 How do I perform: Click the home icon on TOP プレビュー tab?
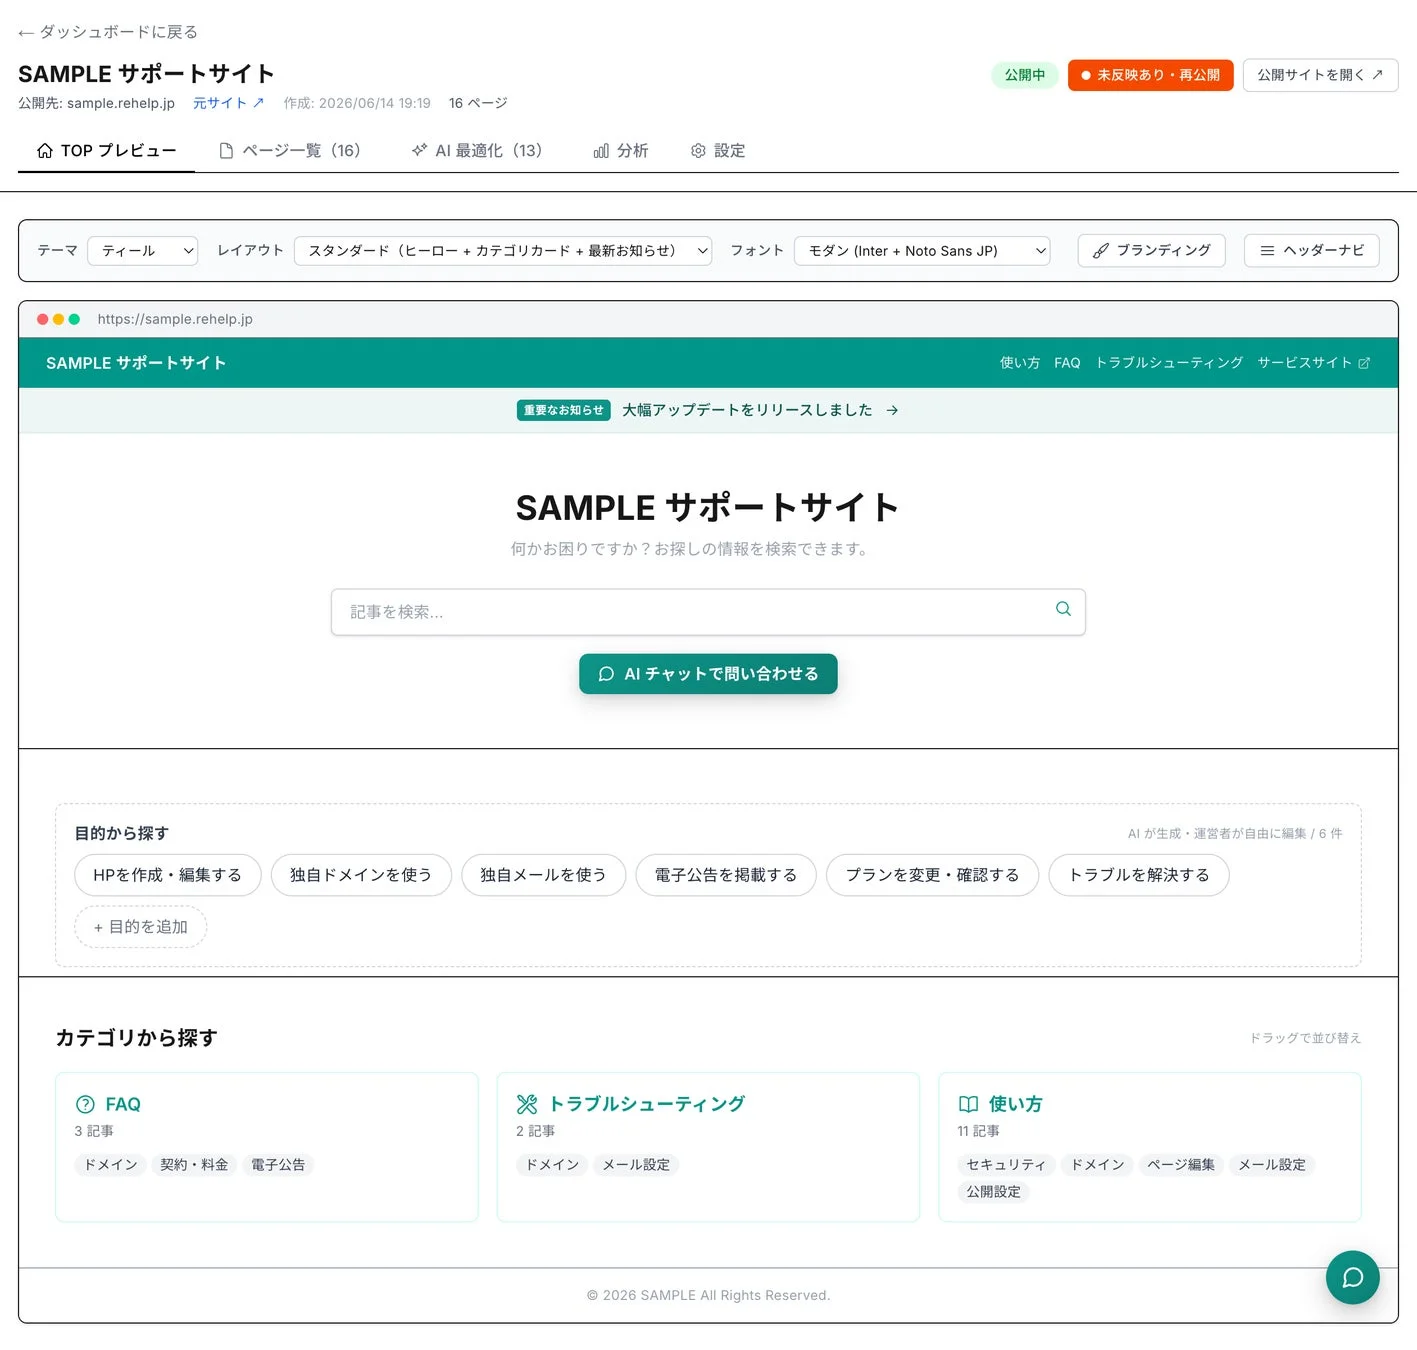pyautogui.click(x=45, y=151)
